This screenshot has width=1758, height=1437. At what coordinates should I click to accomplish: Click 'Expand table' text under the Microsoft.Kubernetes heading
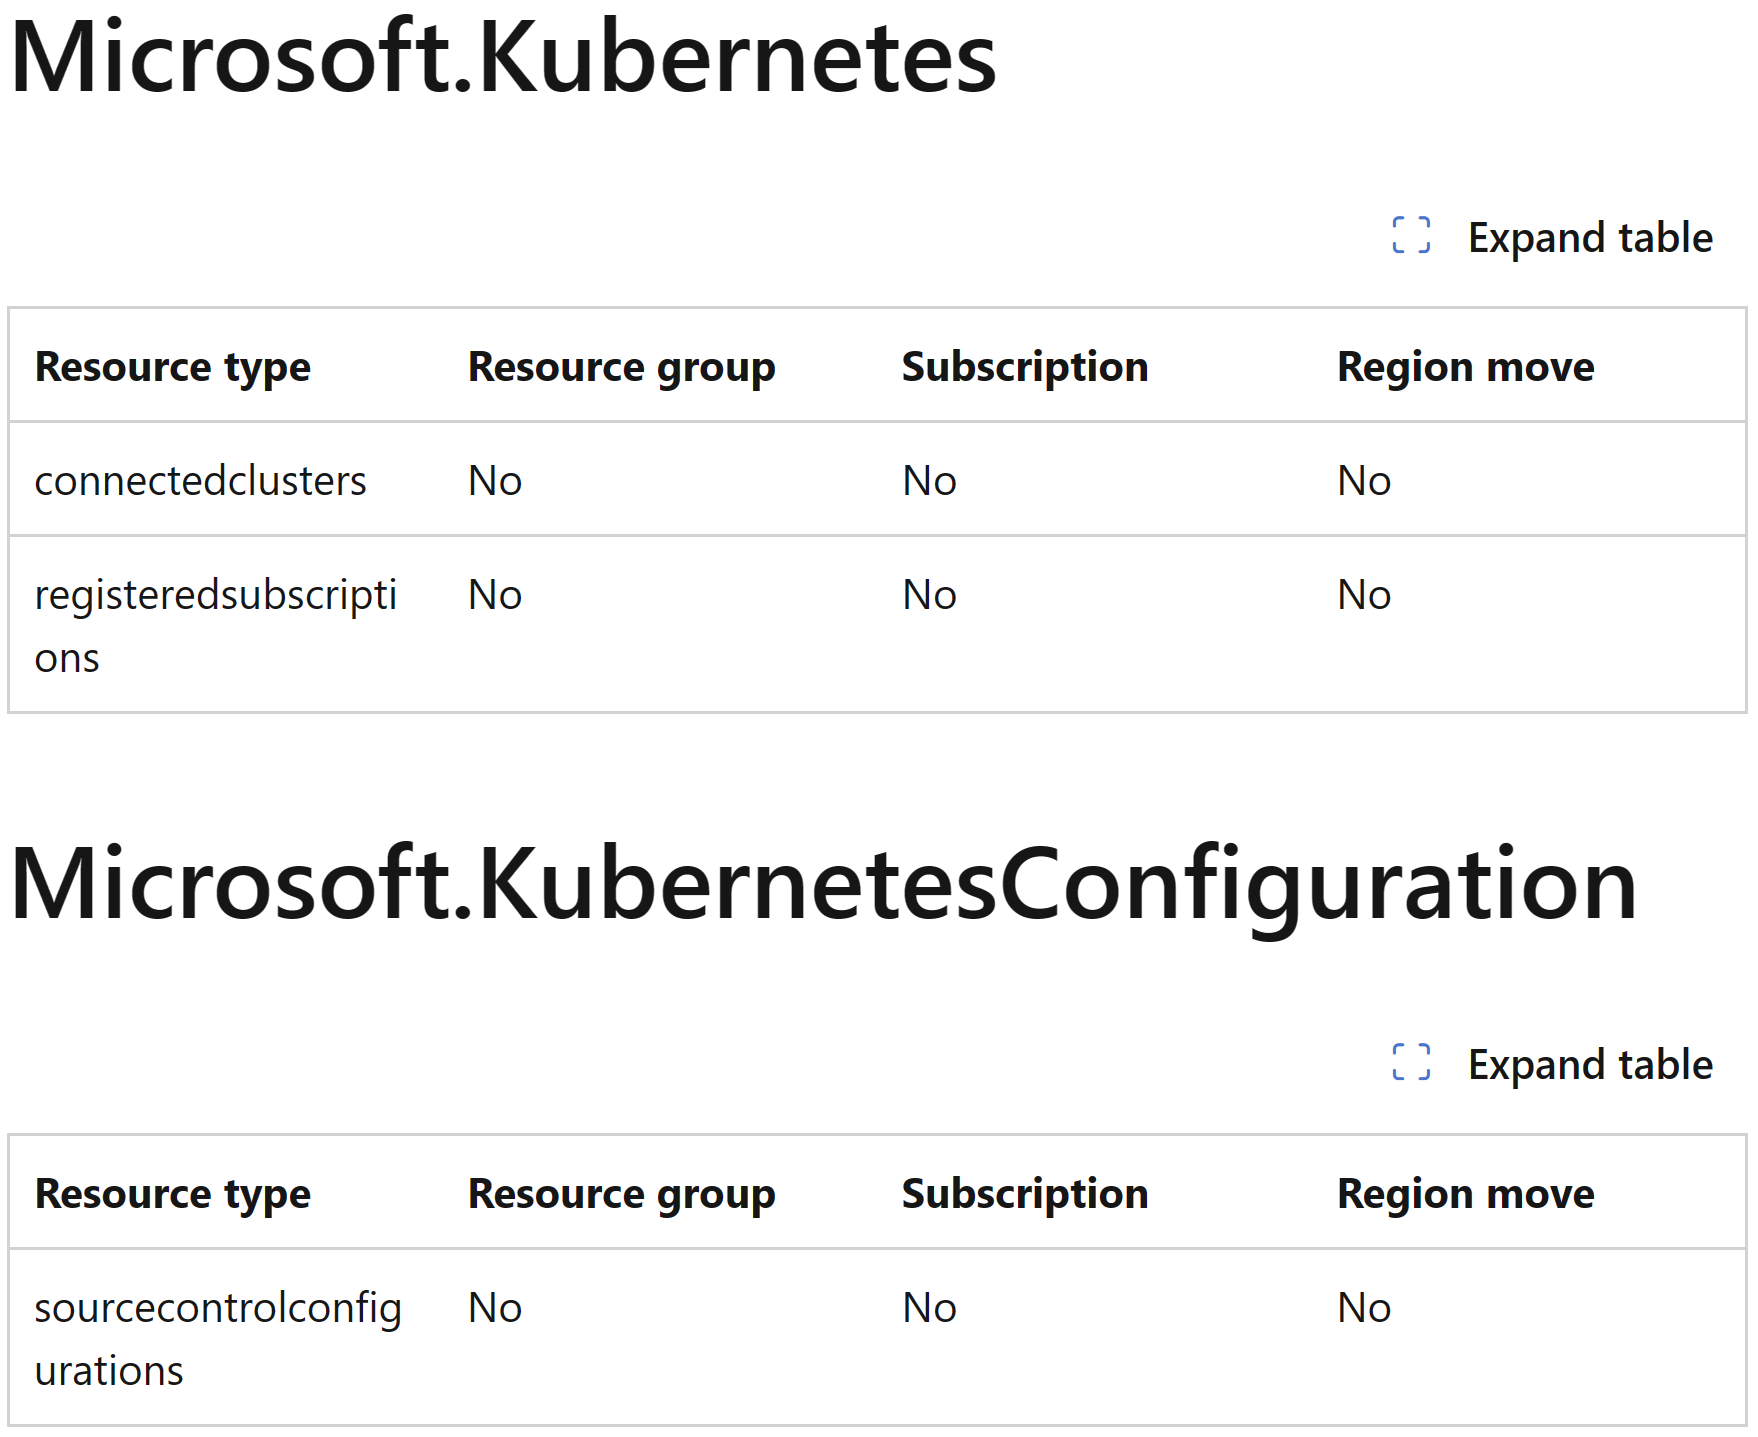click(1590, 238)
